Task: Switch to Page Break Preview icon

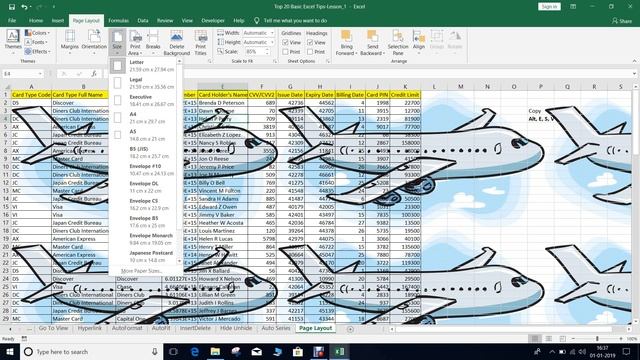Action: [562, 339]
